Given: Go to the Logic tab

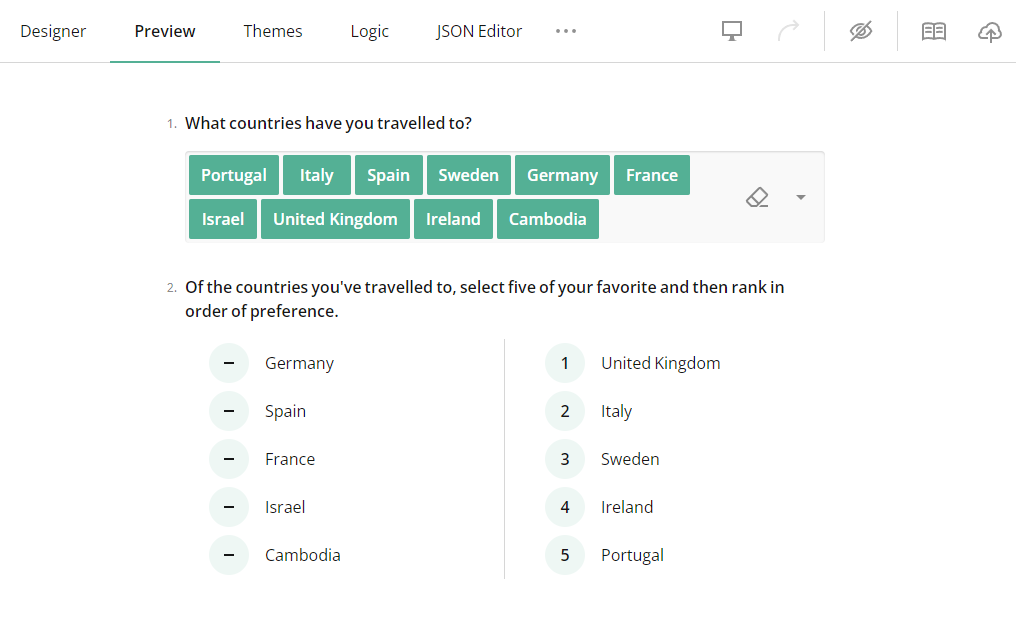Looking at the screenshot, I should pos(369,31).
